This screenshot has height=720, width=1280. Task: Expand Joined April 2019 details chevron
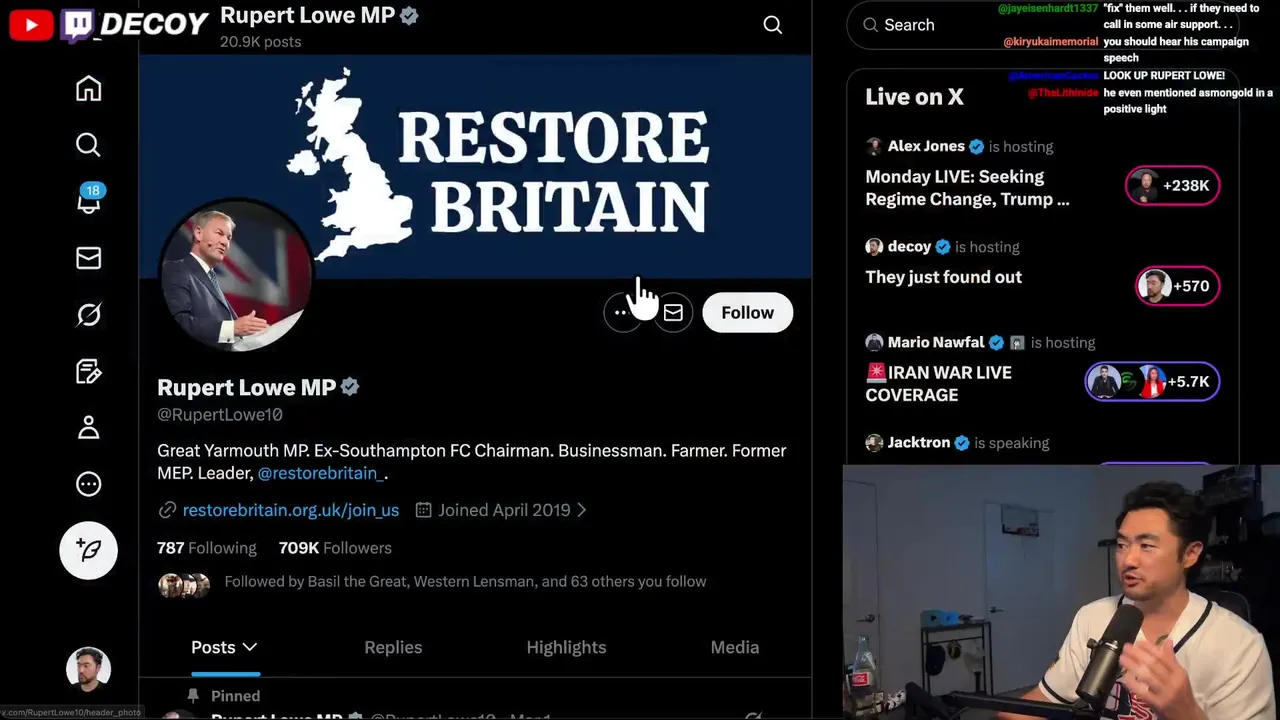582,510
